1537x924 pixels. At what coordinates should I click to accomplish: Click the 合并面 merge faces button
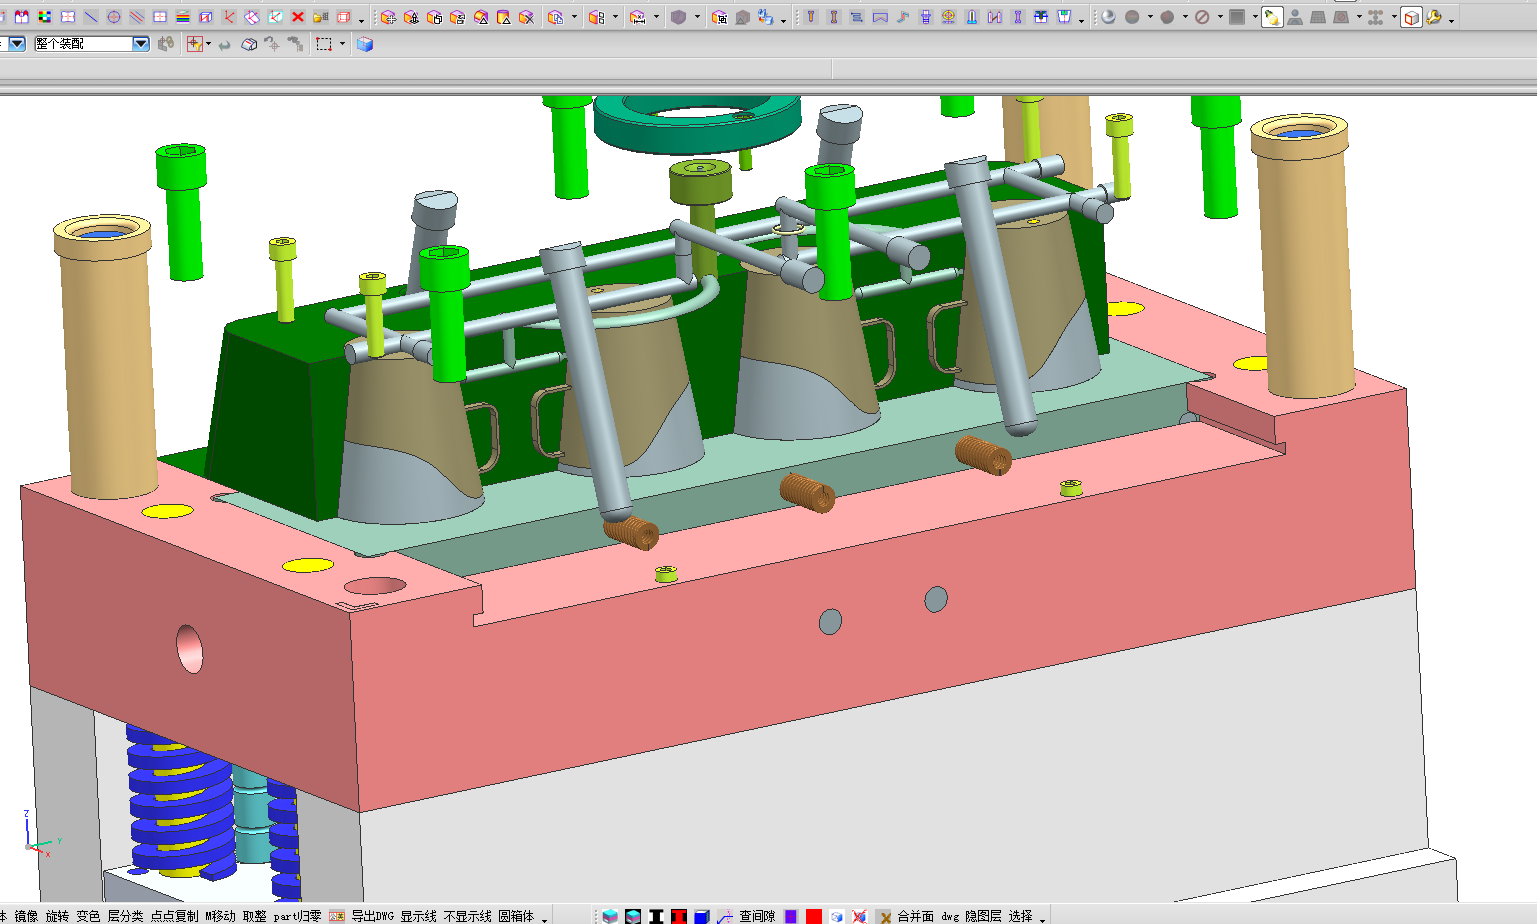pos(915,916)
